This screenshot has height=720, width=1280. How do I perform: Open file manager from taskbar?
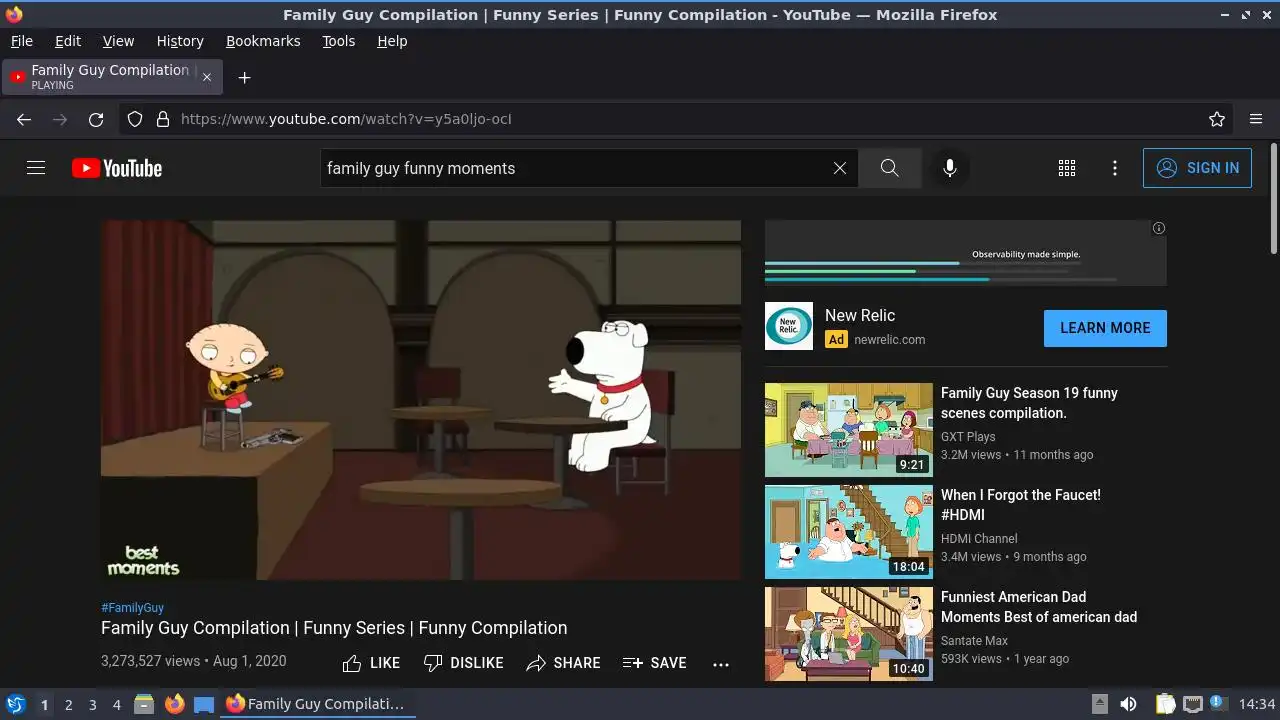point(144,704)
